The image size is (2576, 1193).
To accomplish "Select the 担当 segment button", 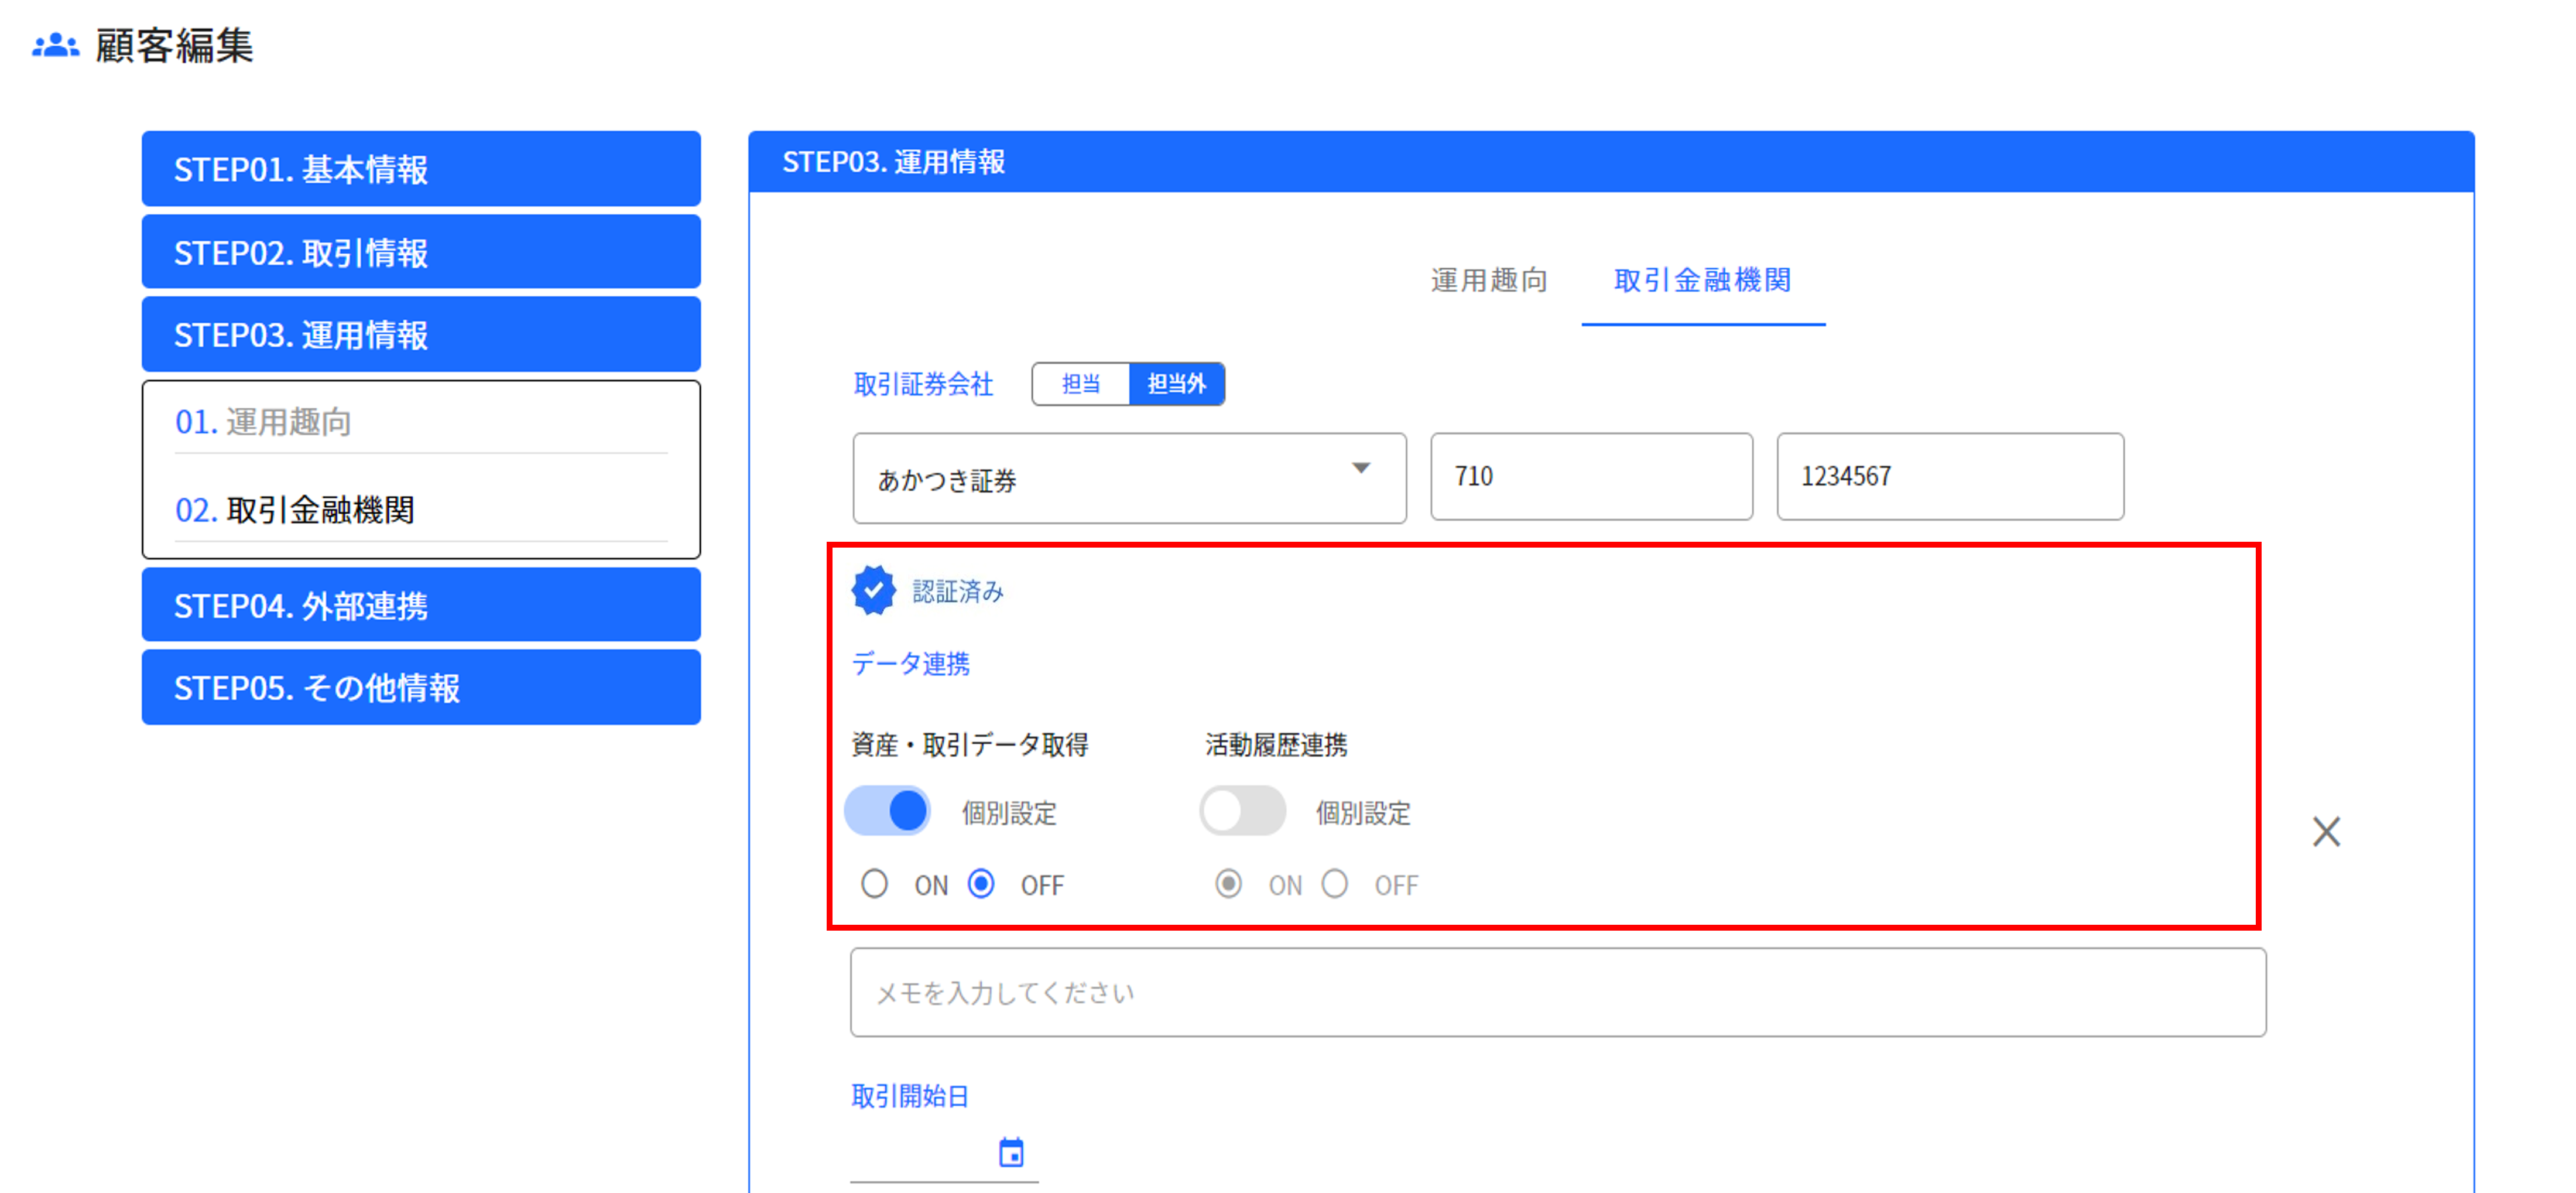I will coord(1080,384).
